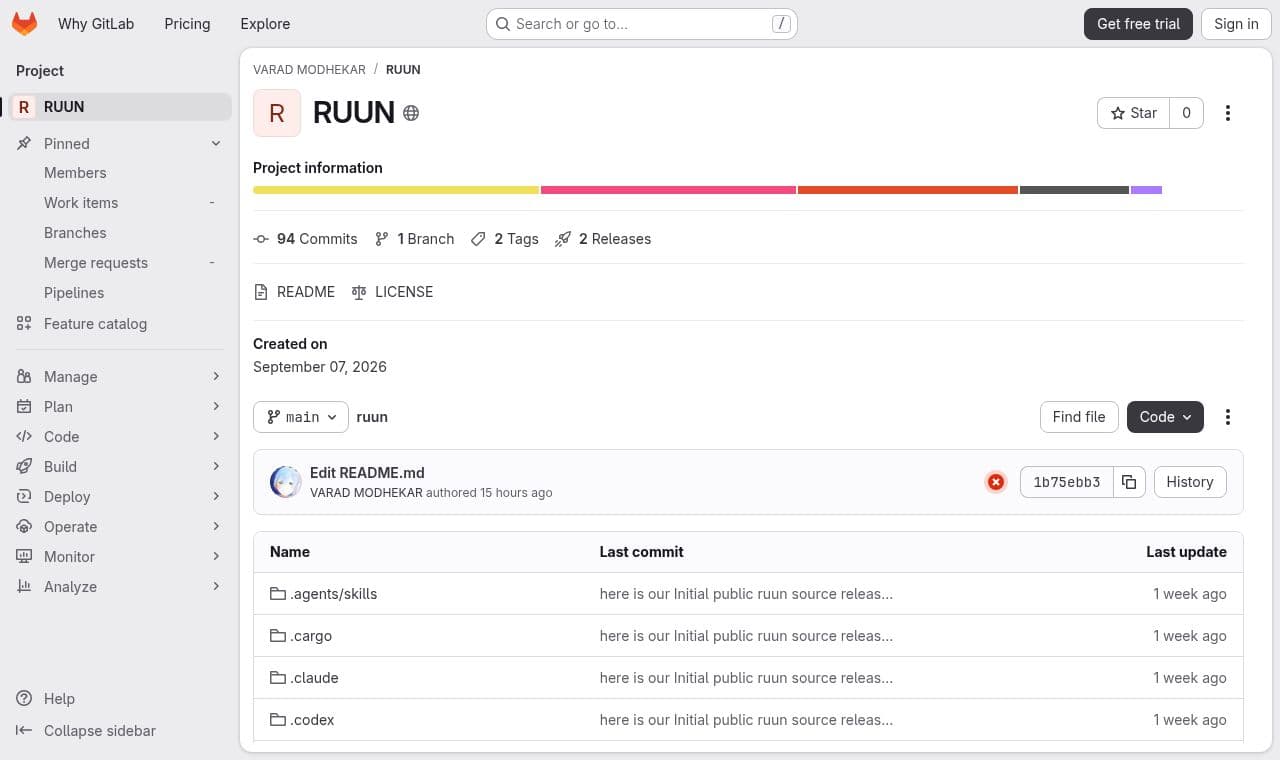
Task: Click the Find file button
Action: pos(1079,417)
